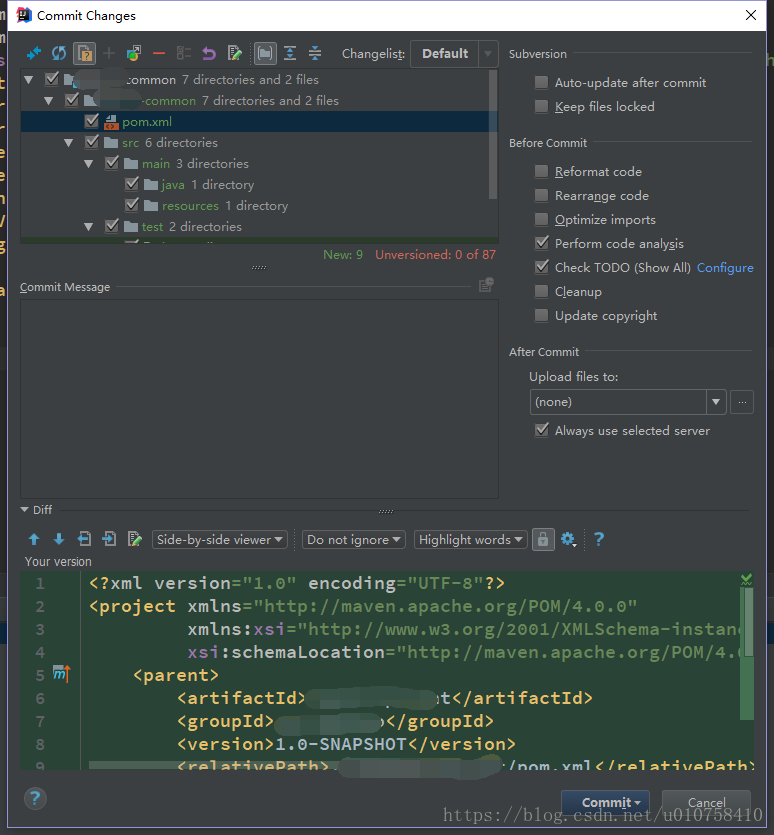Open the Changelist Default dropdown
The height and width of the screenshot is (835, 774).
(454, 54)
